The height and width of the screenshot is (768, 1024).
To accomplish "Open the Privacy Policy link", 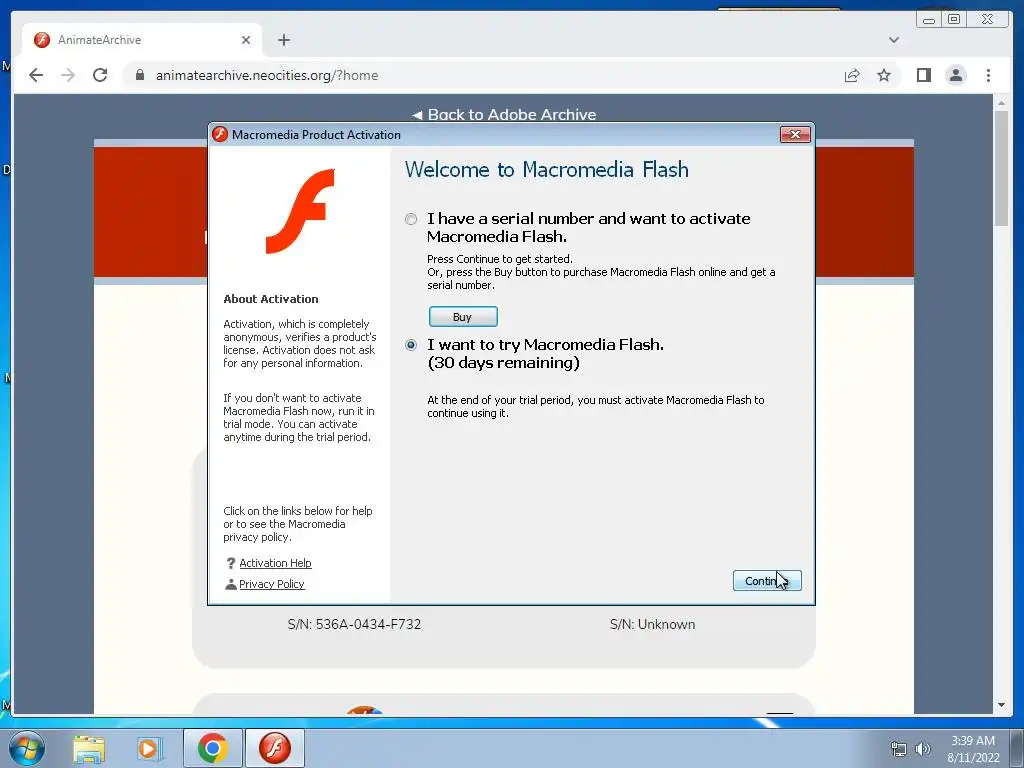I will (272, 584).
